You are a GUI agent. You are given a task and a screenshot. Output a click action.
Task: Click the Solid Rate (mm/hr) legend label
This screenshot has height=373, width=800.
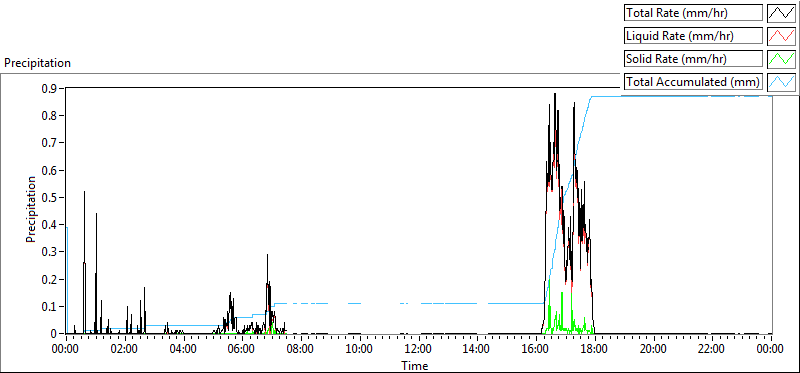[693, 59]
